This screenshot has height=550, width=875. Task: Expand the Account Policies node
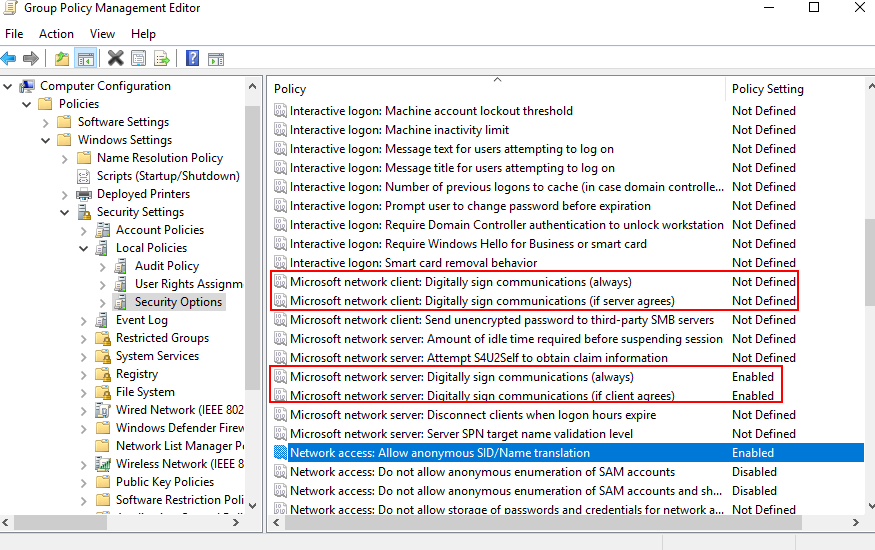coord(83,230)
